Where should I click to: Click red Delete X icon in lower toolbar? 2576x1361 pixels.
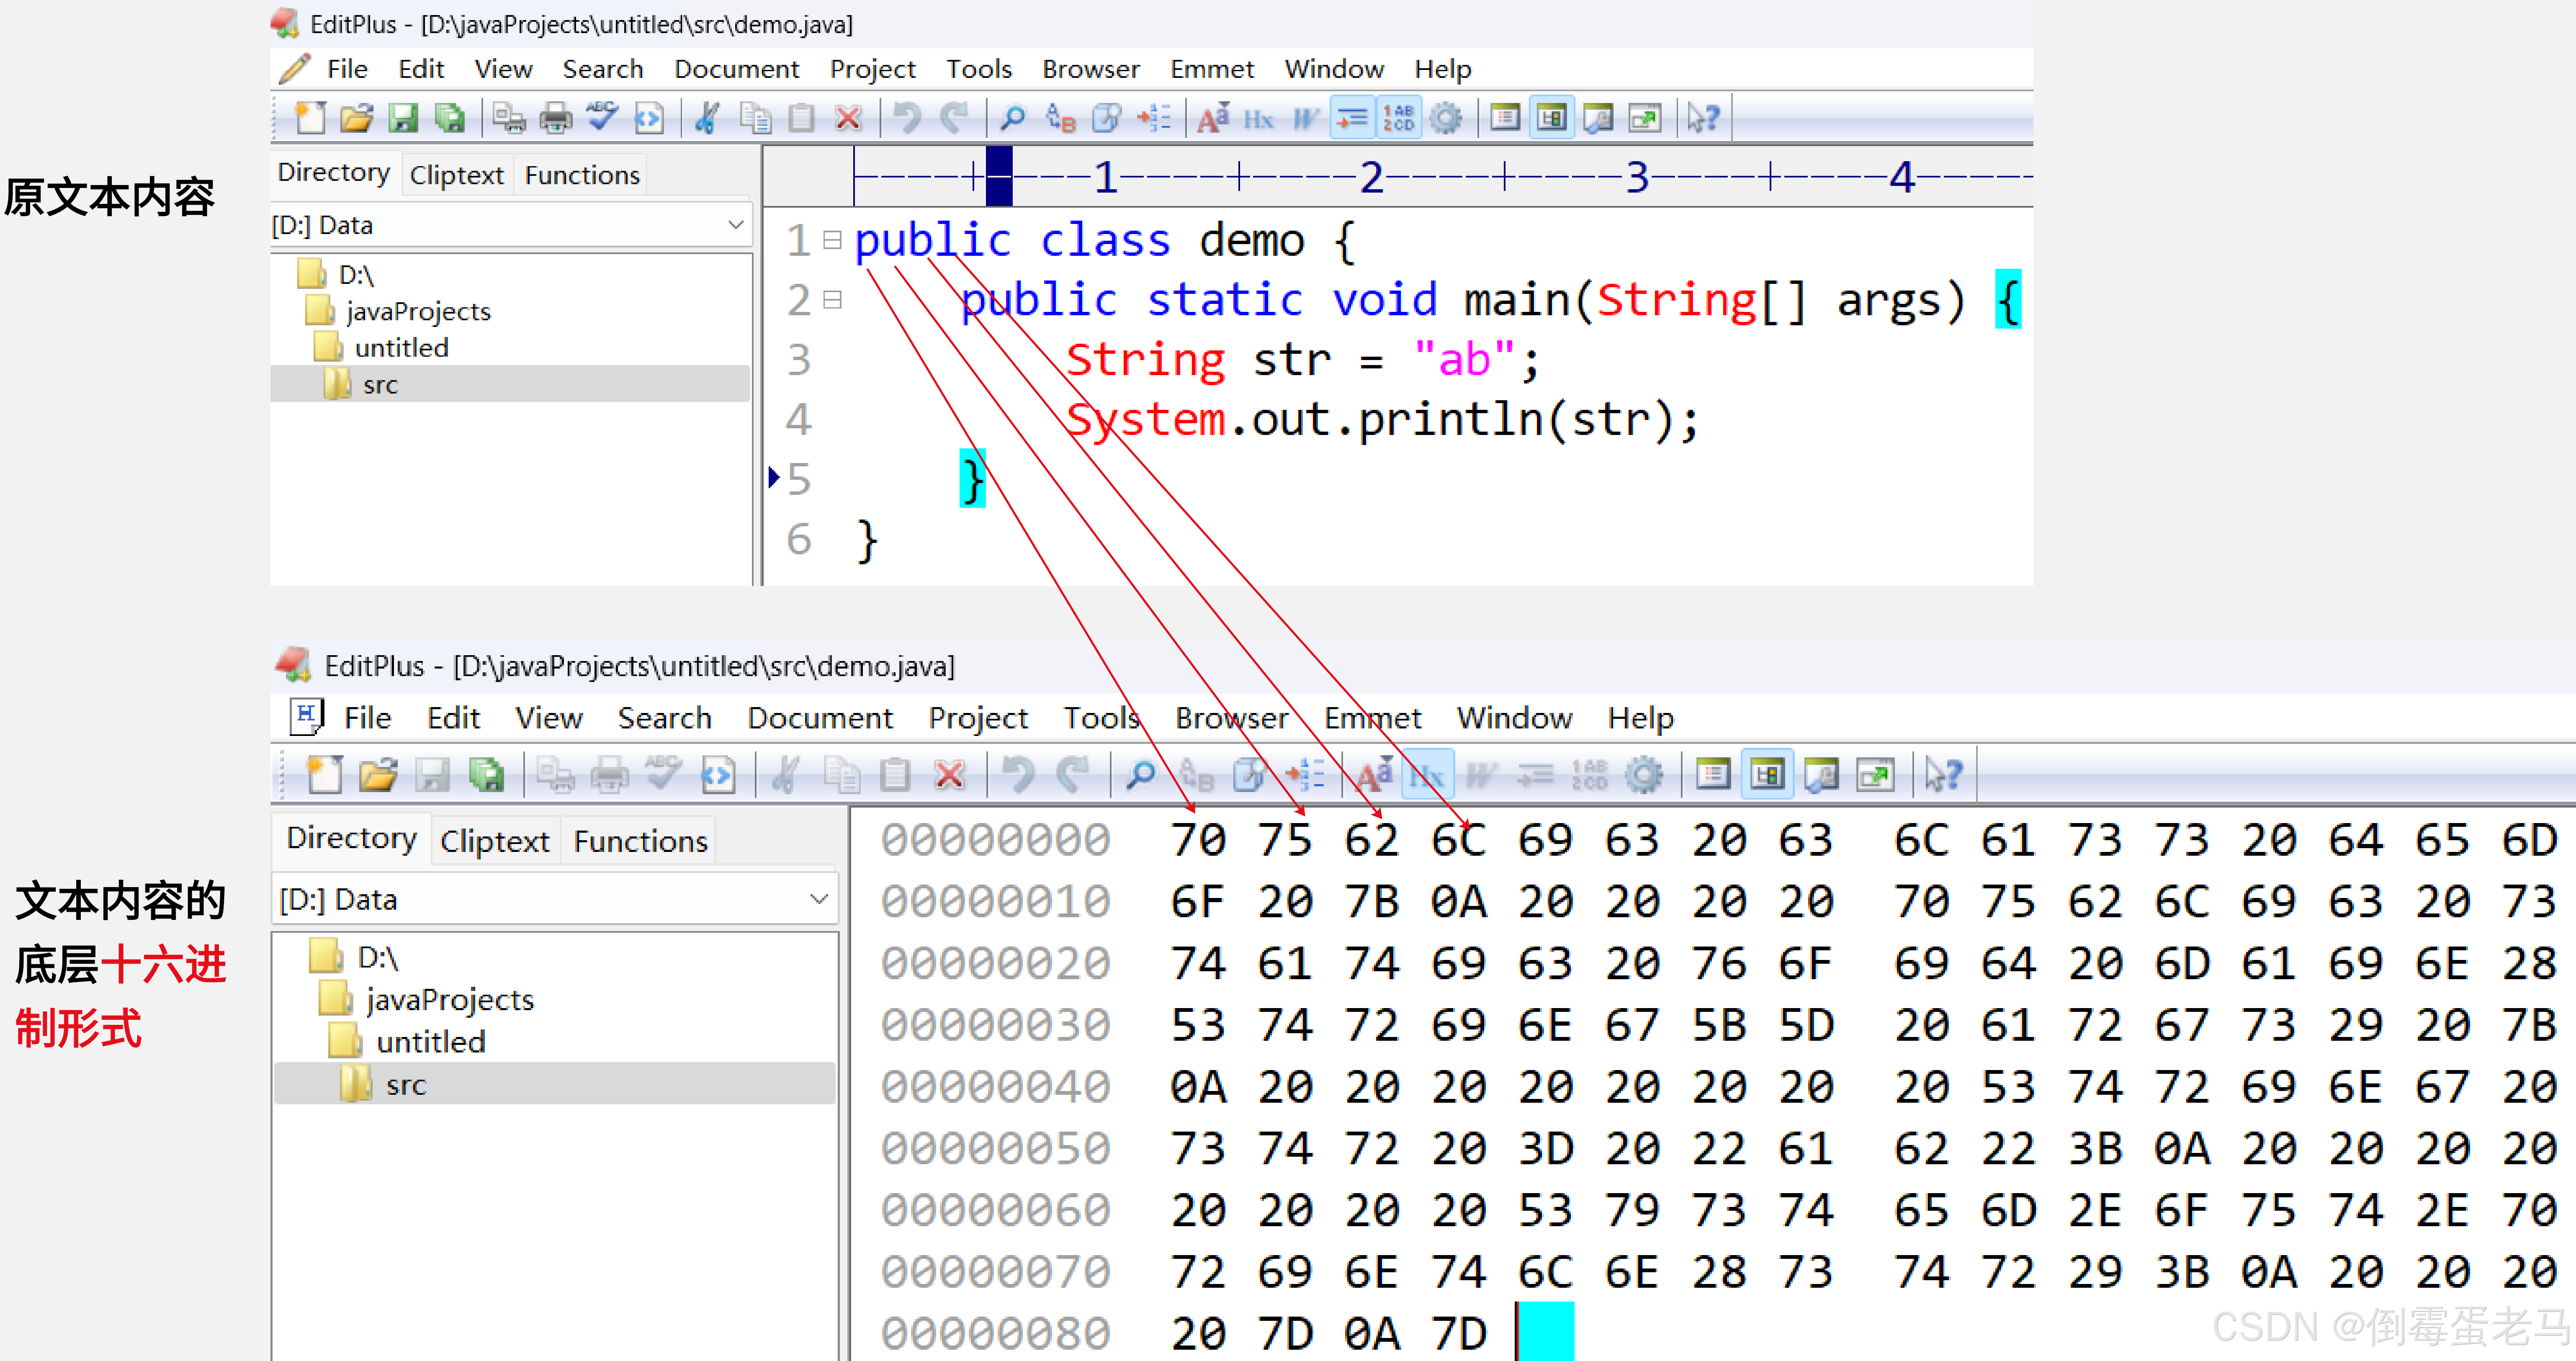[x=949, y=775]
